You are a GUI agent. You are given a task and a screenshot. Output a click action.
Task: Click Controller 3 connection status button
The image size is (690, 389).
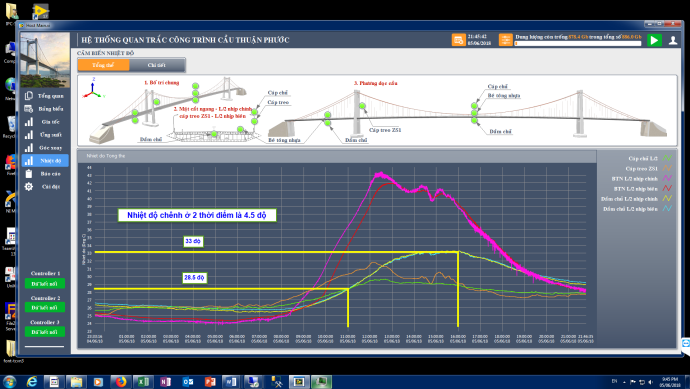(45, 332)
